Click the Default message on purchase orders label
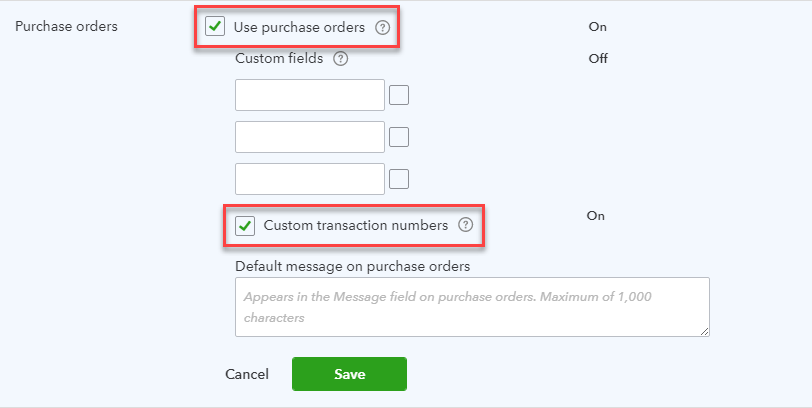This screenshot has height=408, width=812. pos(353,267)
